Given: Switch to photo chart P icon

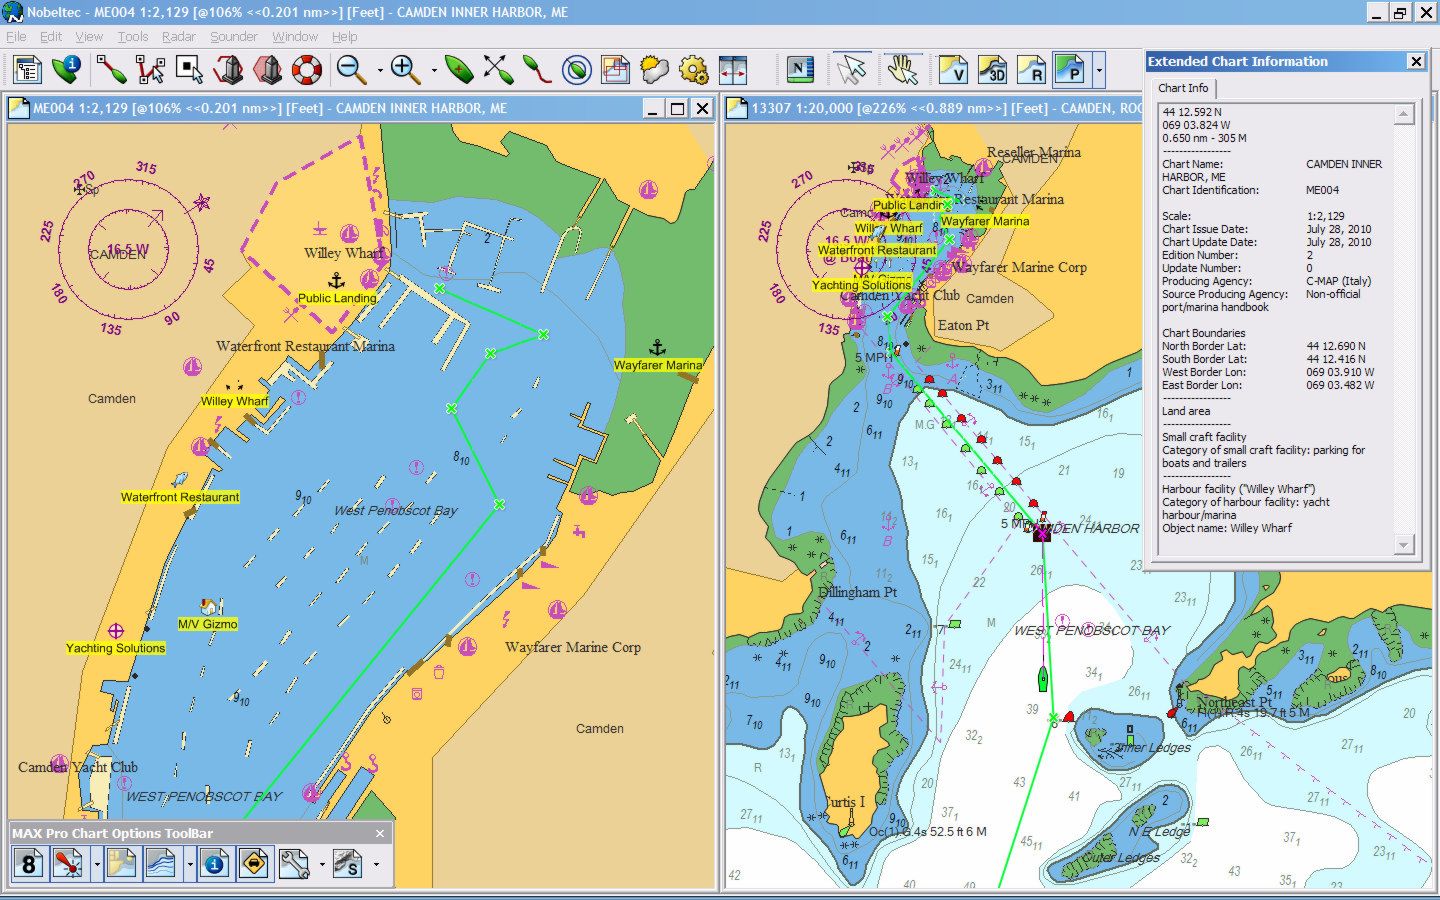Looking at the screenshot, I should point(1070,70).
